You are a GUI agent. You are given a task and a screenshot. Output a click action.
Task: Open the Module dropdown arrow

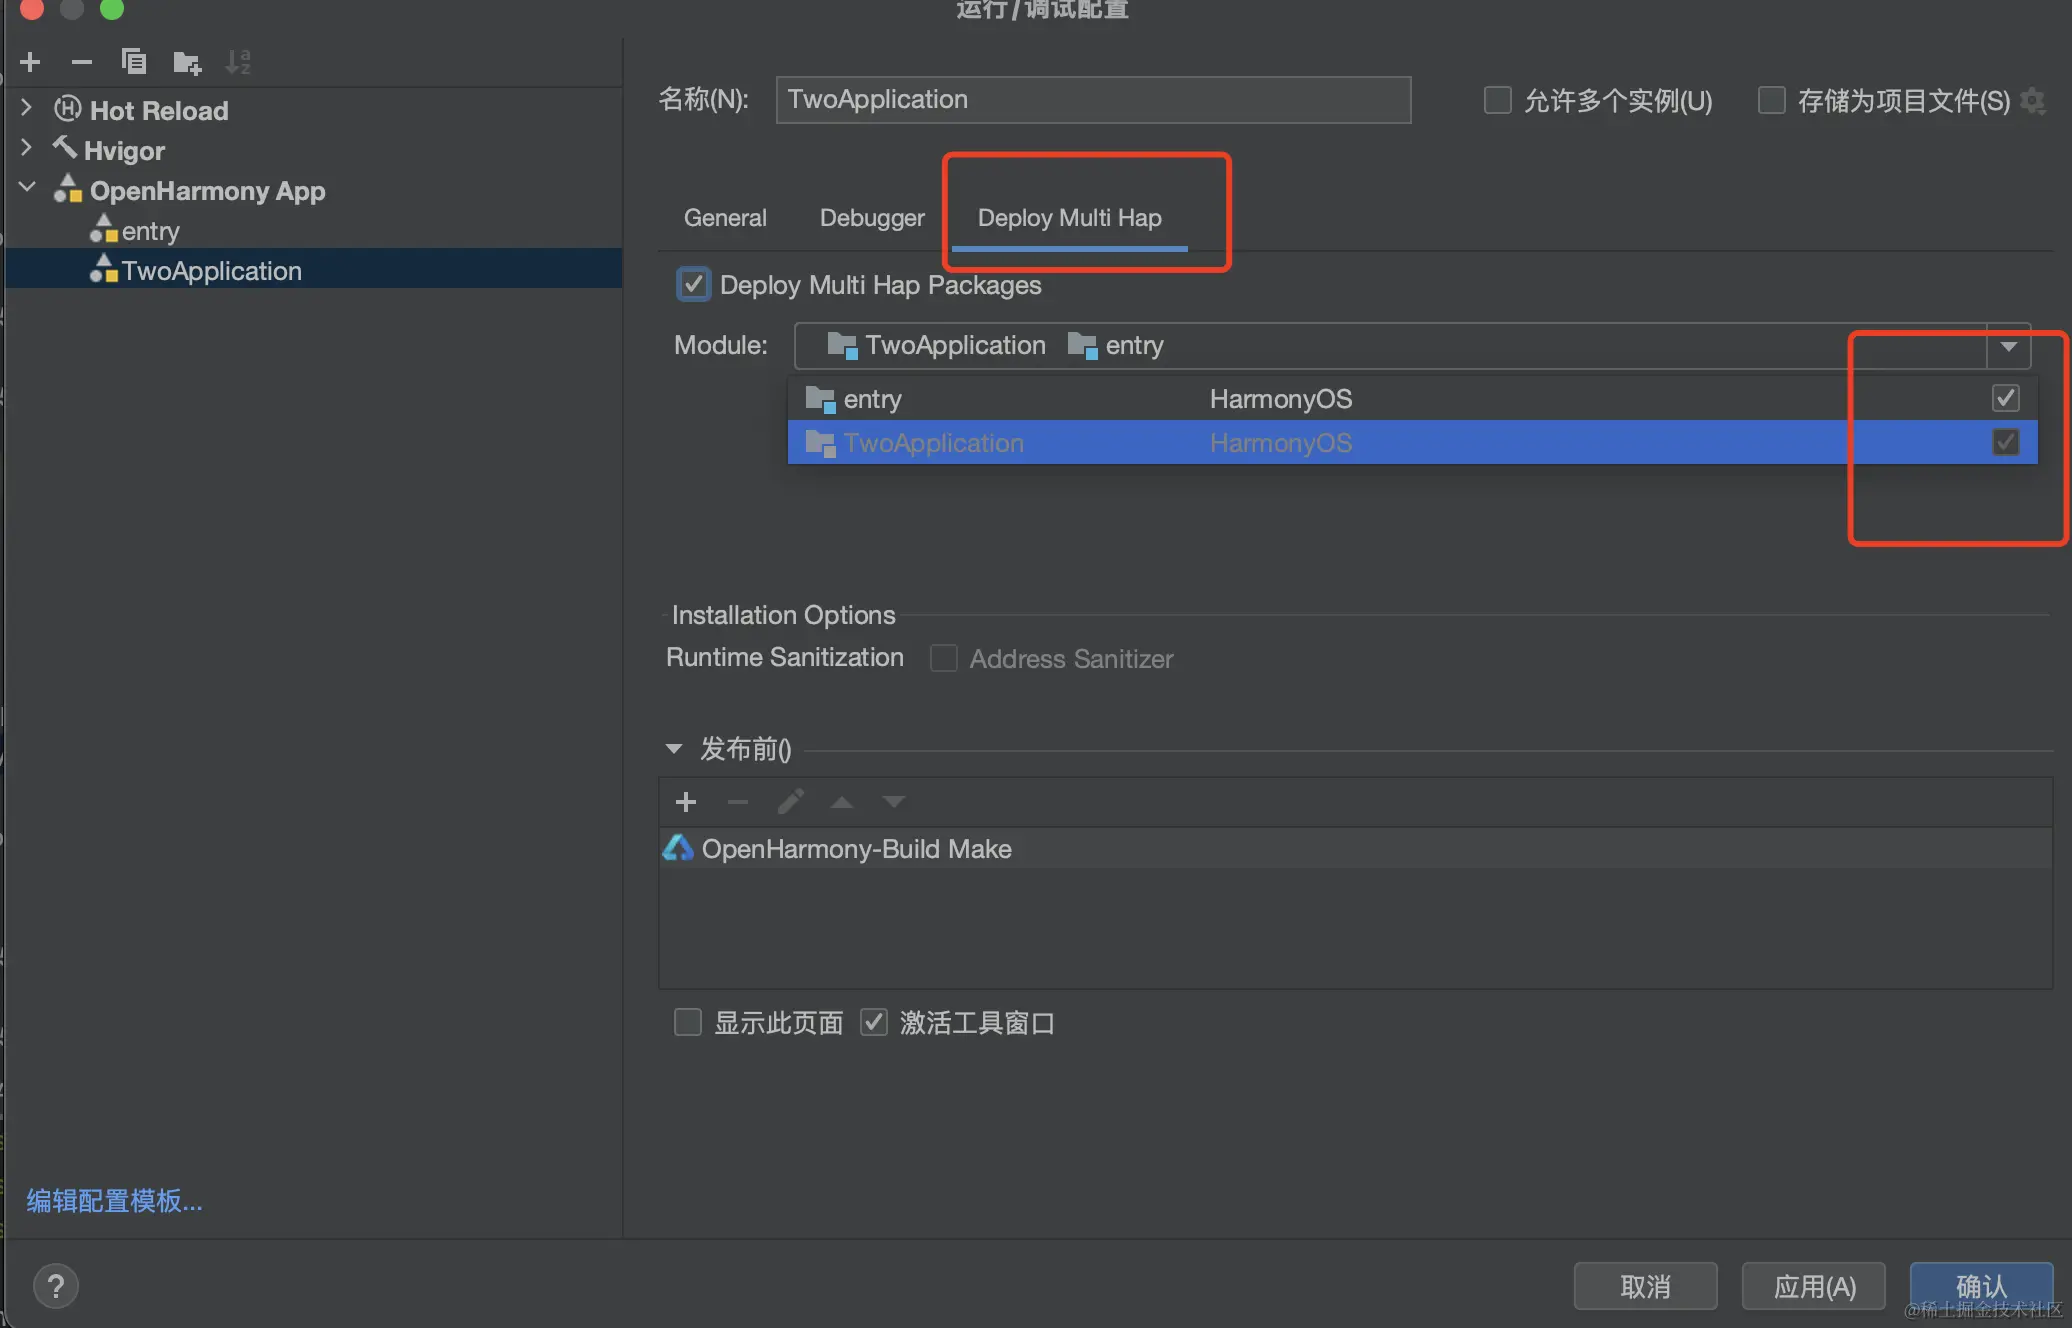tap(2009, 346)
